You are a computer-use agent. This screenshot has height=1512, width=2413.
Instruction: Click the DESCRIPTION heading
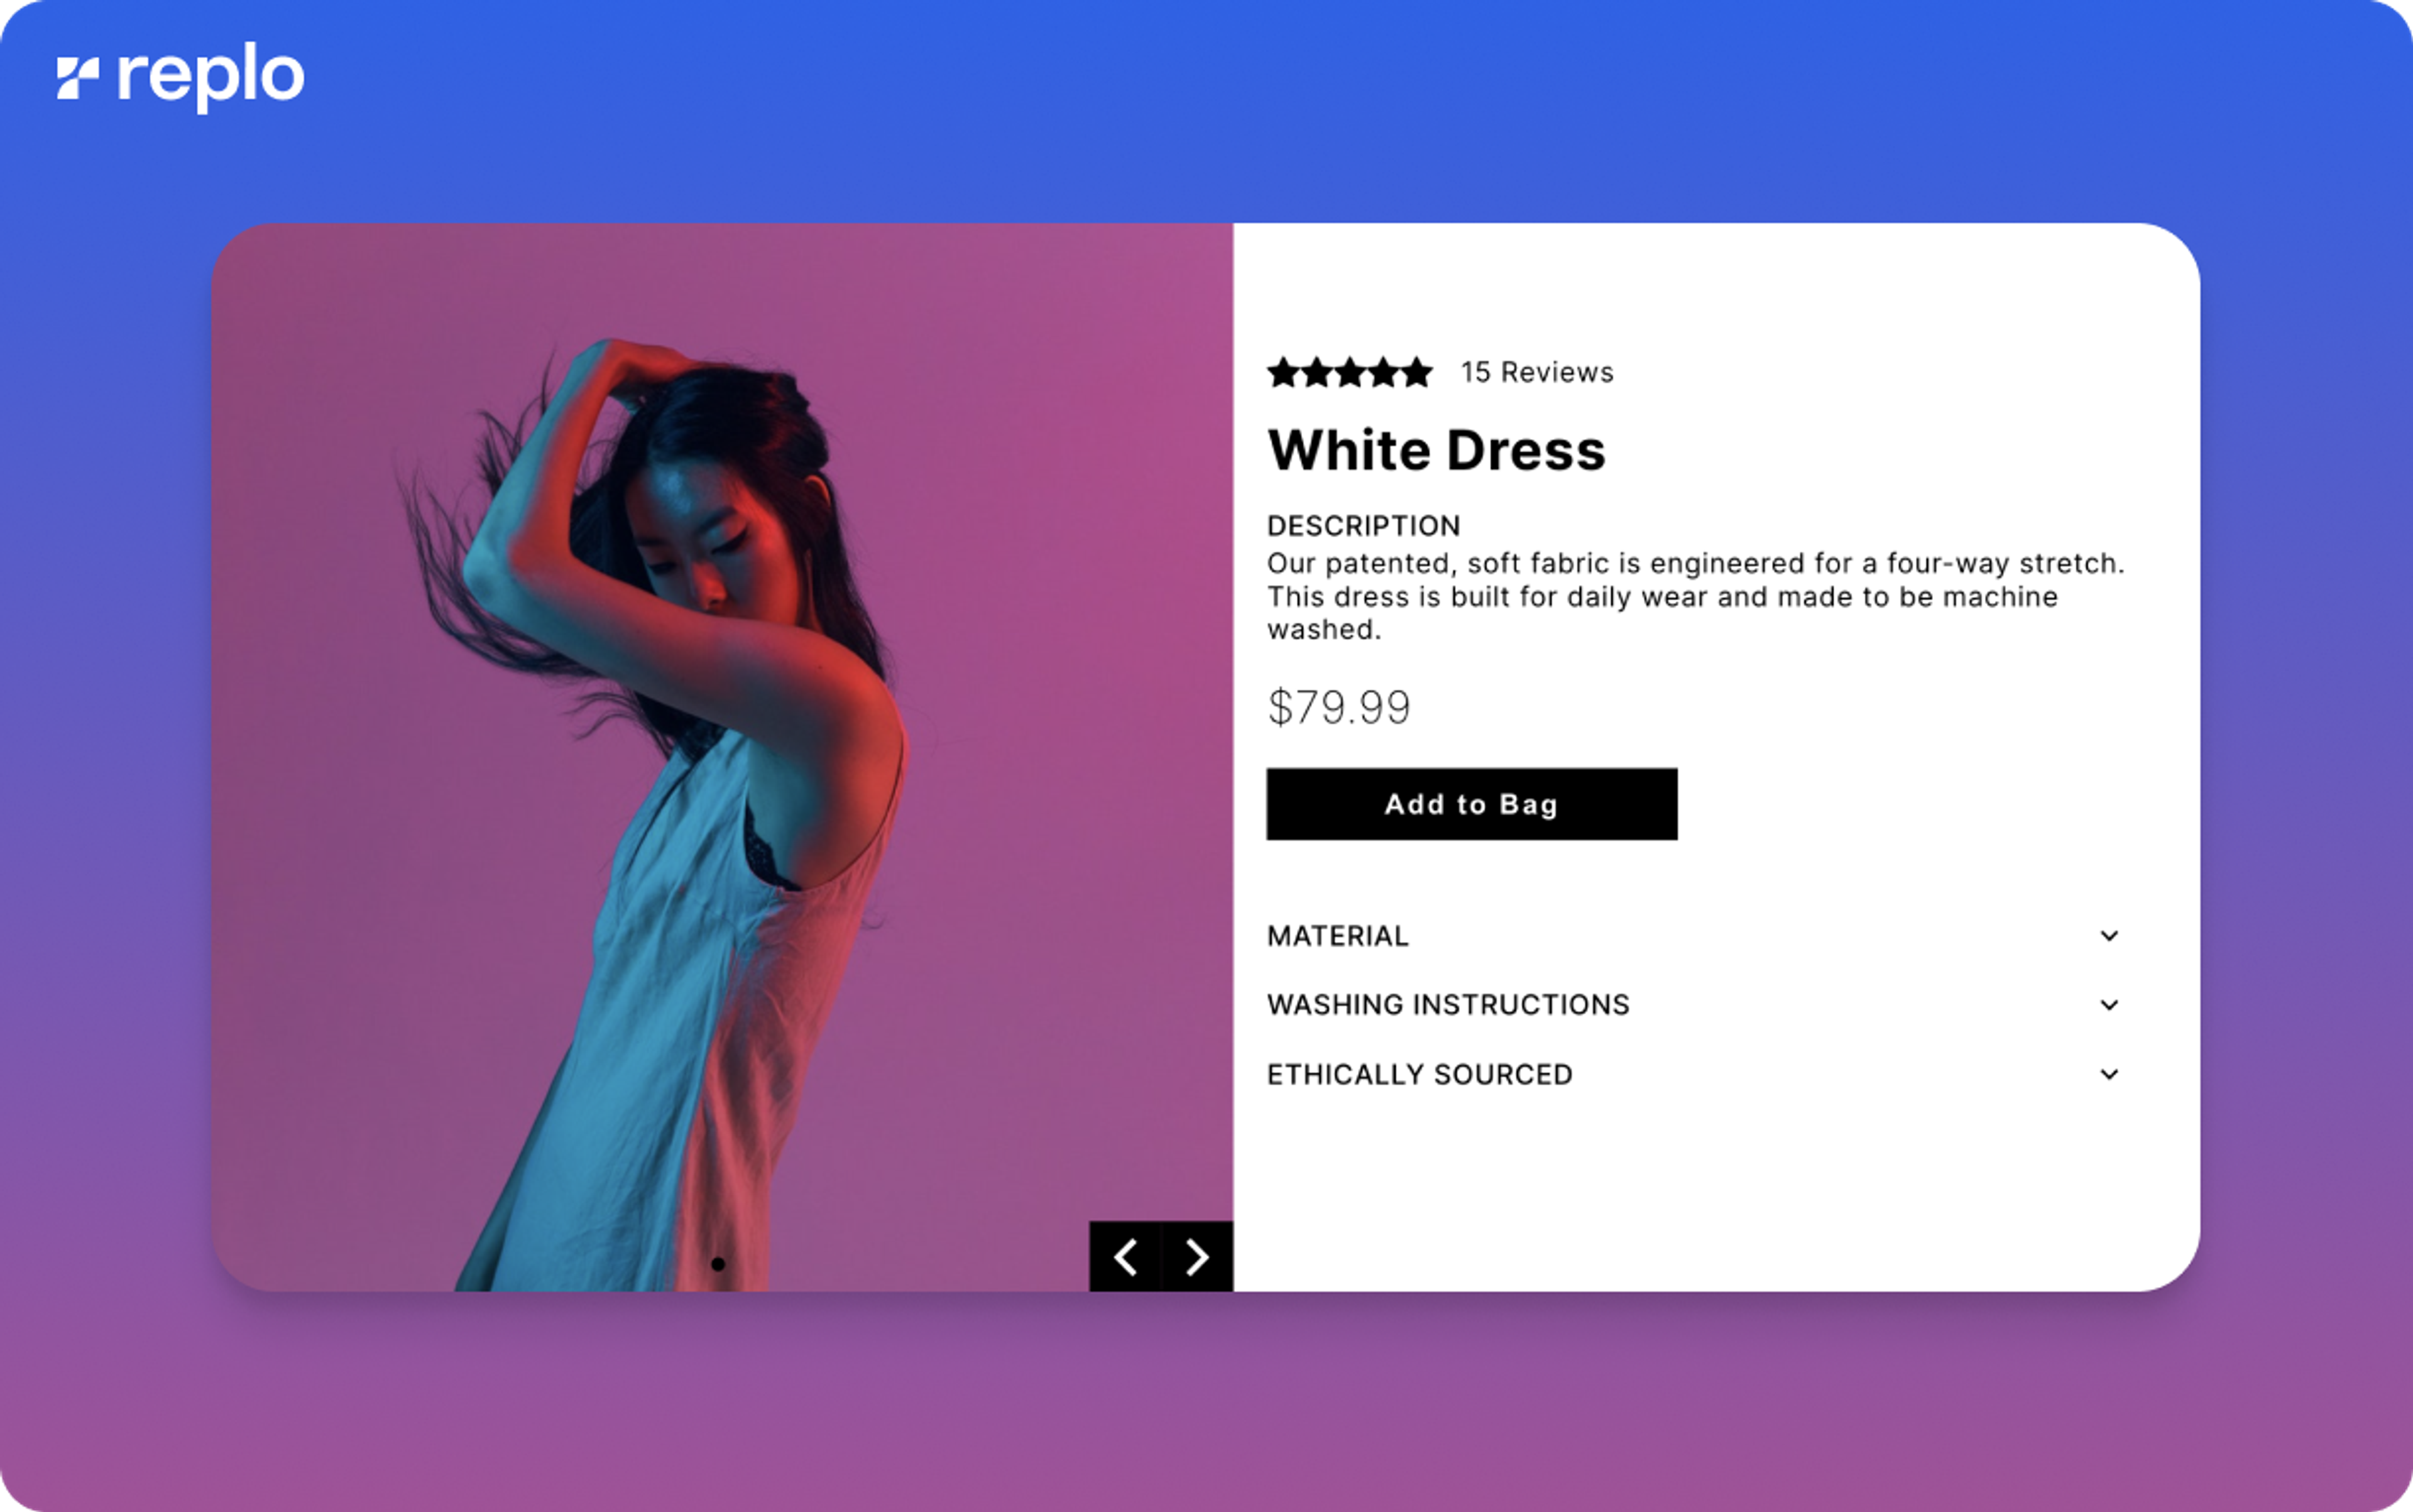1363,526
